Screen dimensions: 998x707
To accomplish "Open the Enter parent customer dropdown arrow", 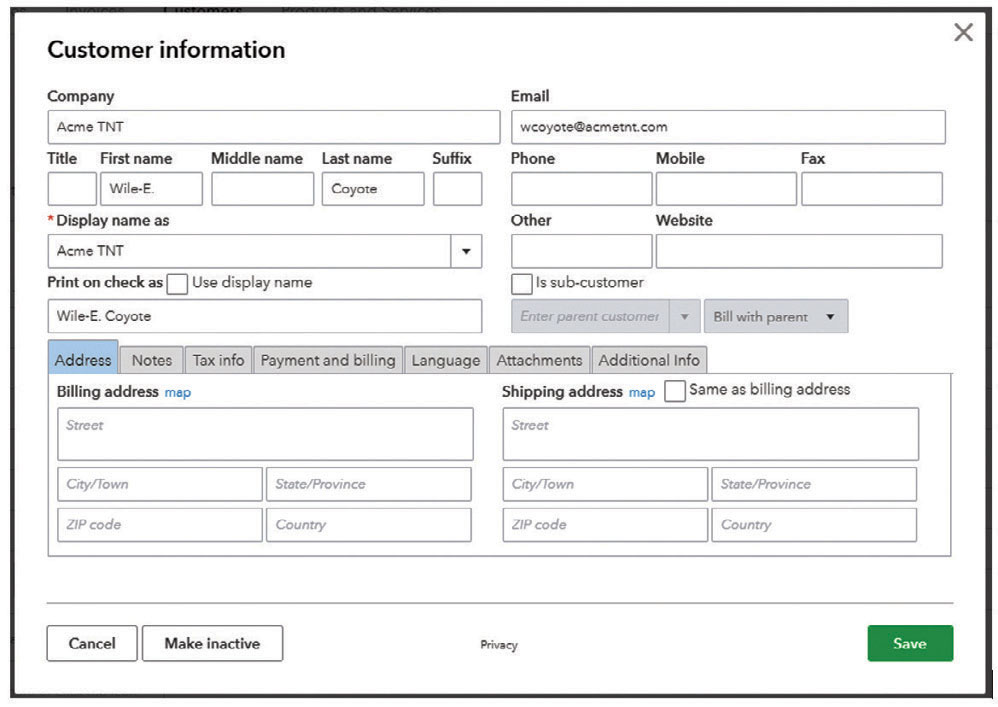I will click(684, 317).
